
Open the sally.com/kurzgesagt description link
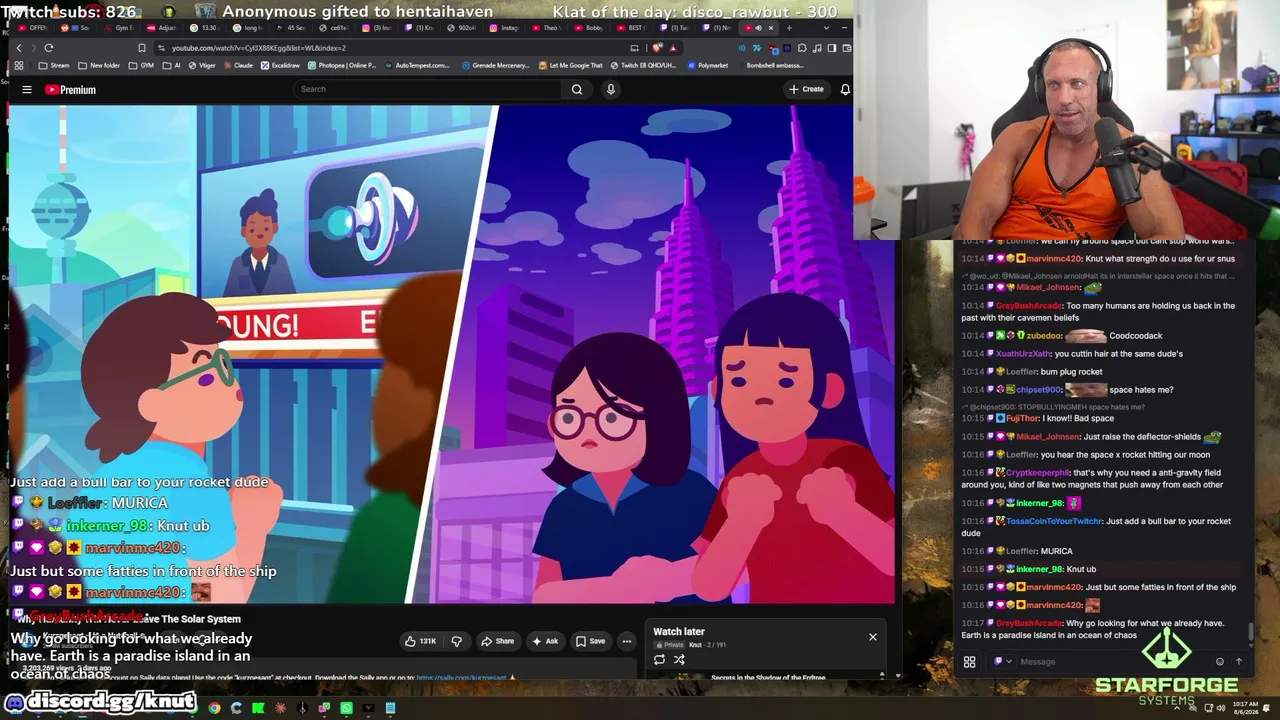pyautogui.click(x=462, y=678)
